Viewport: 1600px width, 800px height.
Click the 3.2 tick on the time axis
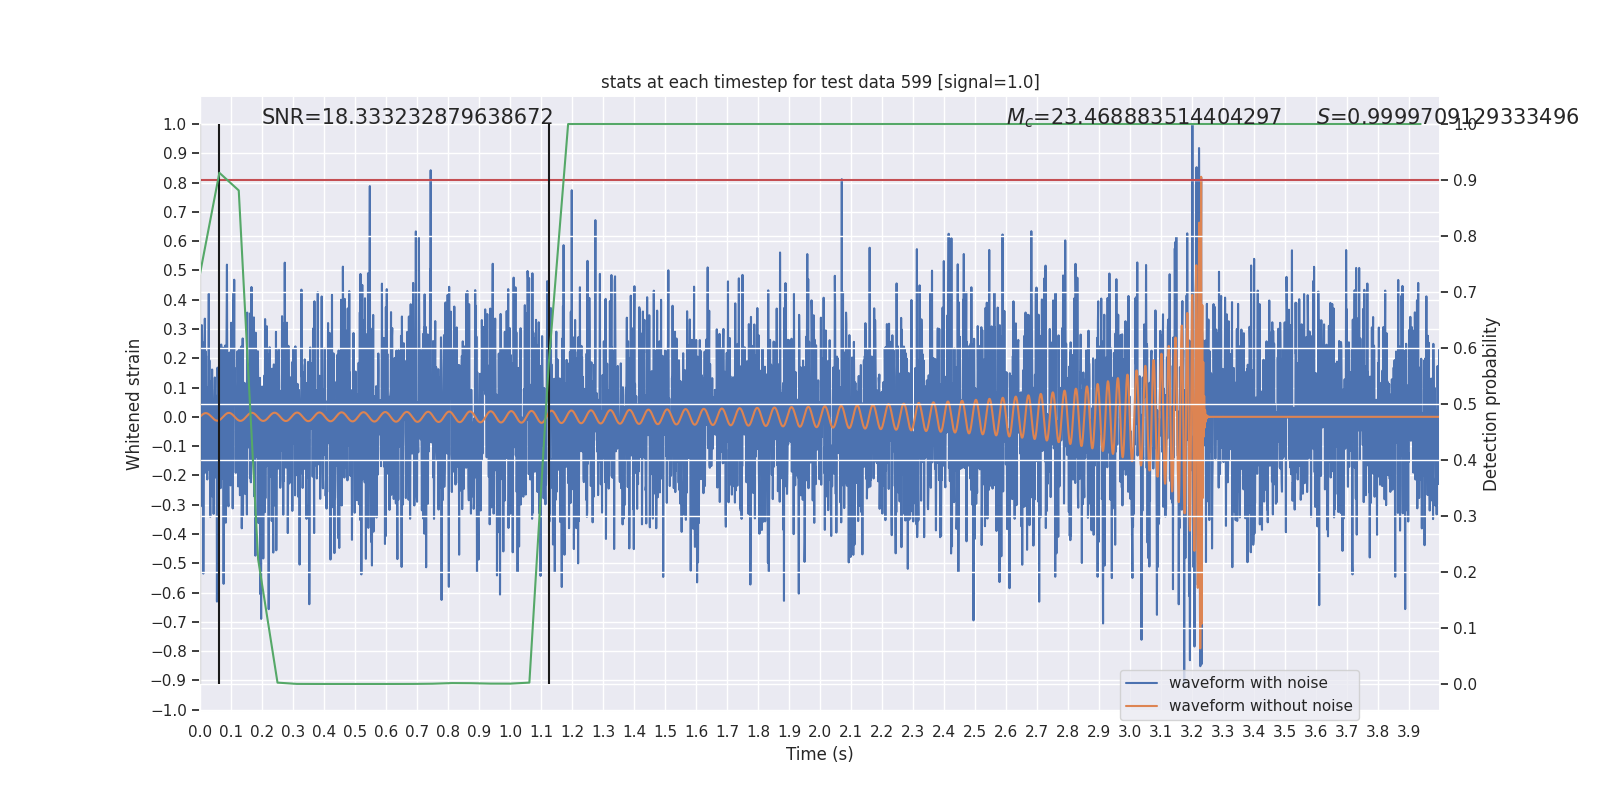pyautogui.click(x=1191, y=732)
